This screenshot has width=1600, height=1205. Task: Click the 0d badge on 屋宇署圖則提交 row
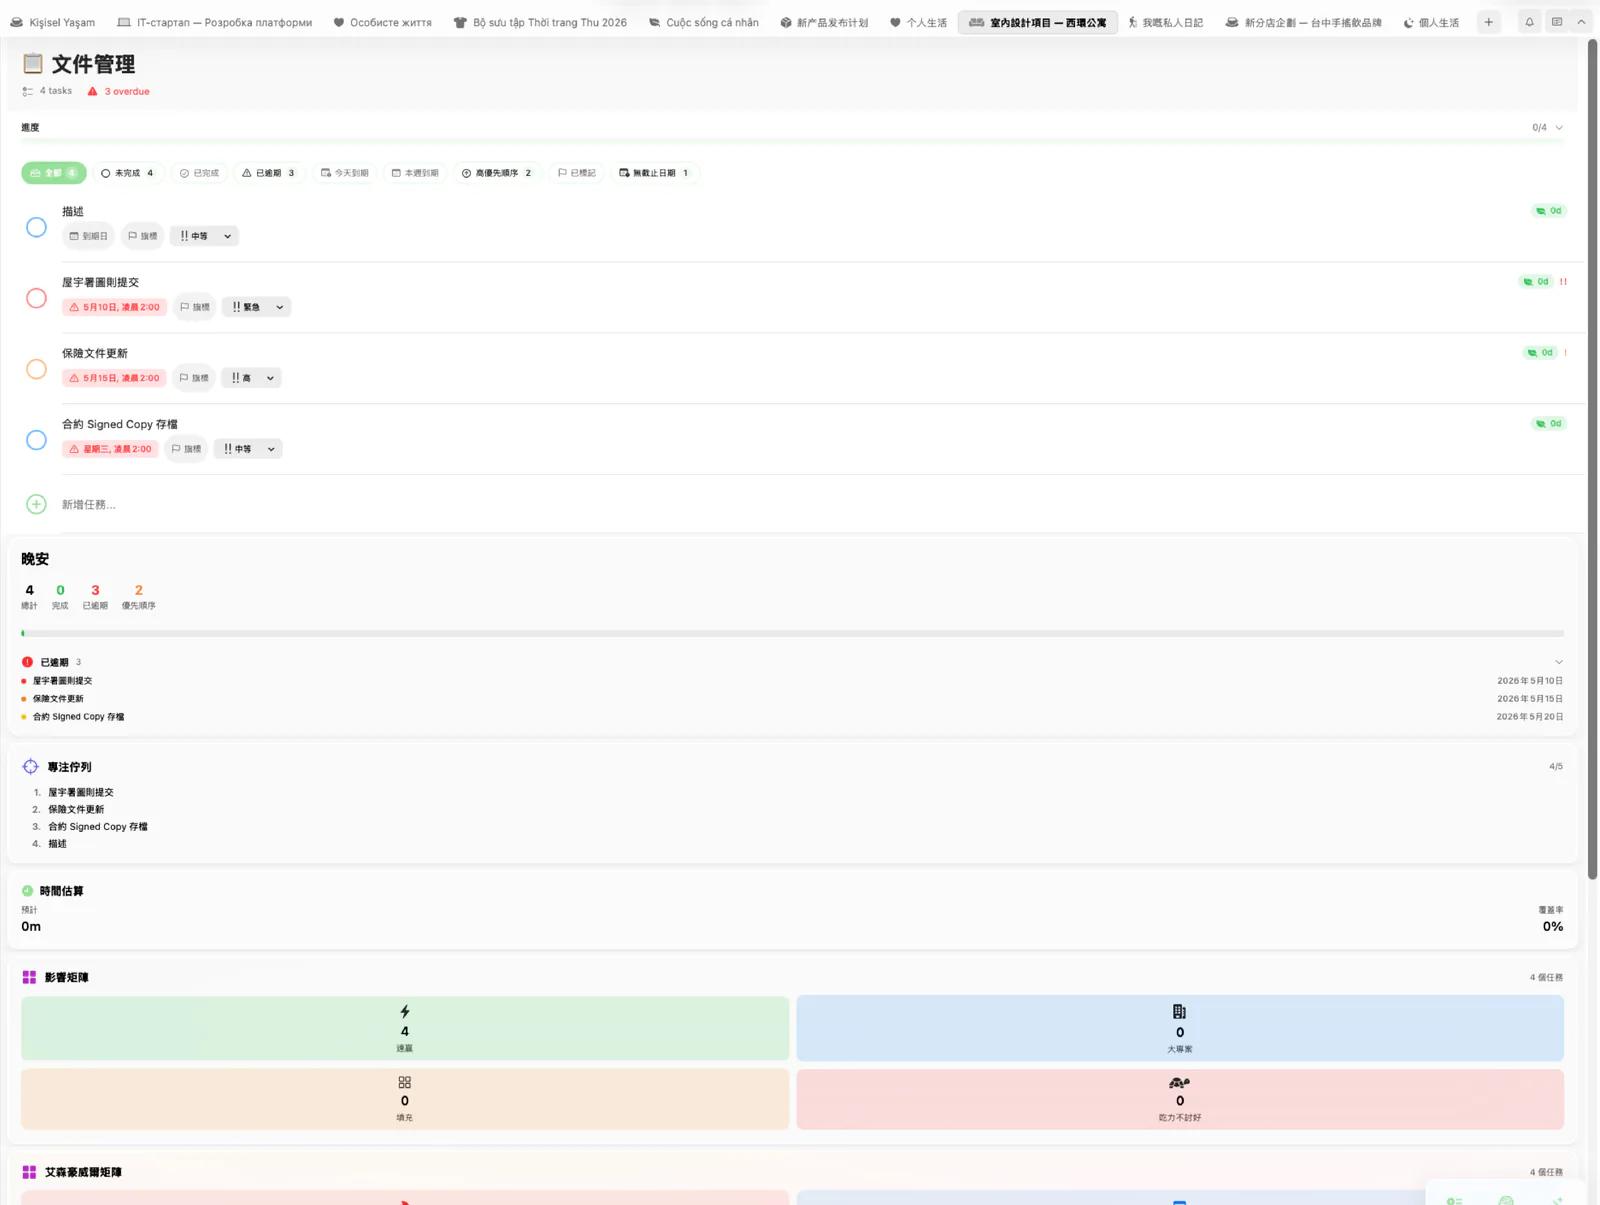pos(1536,282)
